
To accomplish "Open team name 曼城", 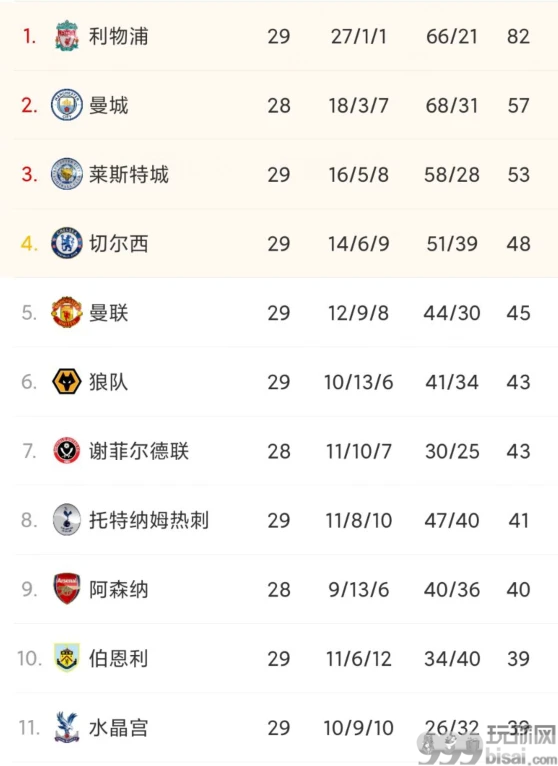I will tap(108, 106).
